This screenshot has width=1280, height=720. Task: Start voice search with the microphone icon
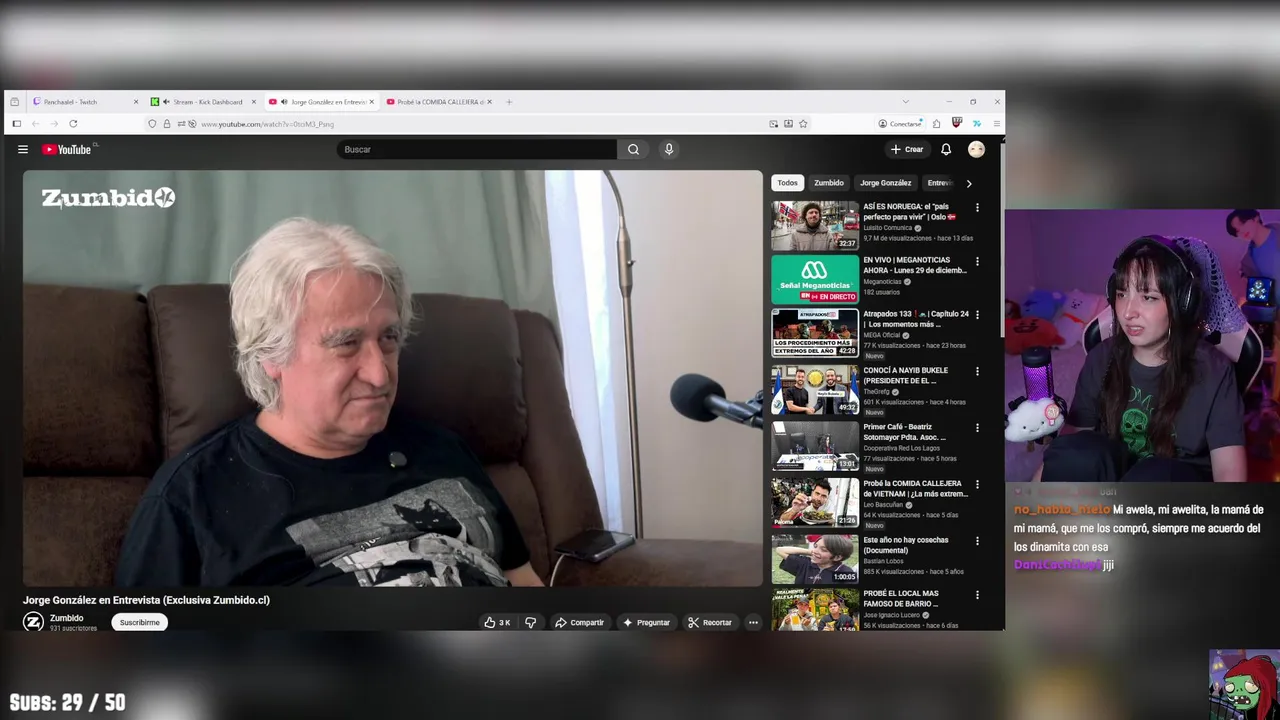coord(669,149)
